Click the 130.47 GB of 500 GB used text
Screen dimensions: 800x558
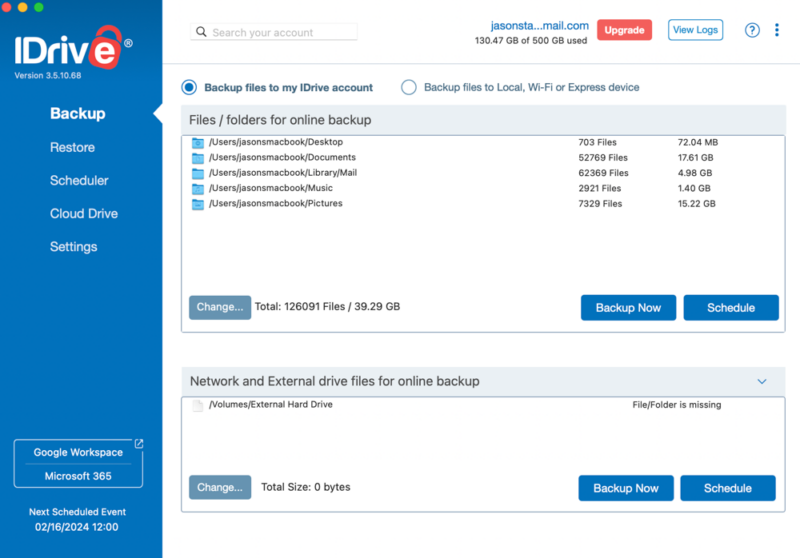[531, 41]
